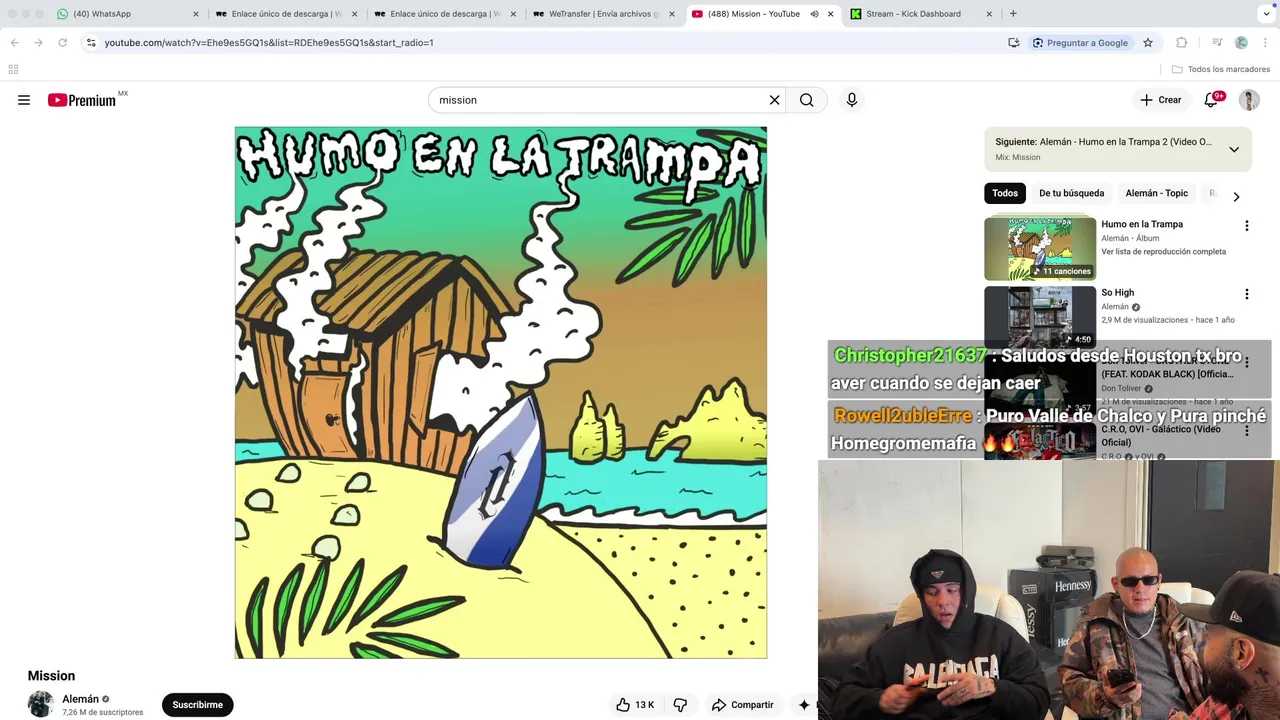The height and width of the screenshot is (720, 1280).
Task: Open the apps grid in bookmarks bar
Action: coord(13,69)
